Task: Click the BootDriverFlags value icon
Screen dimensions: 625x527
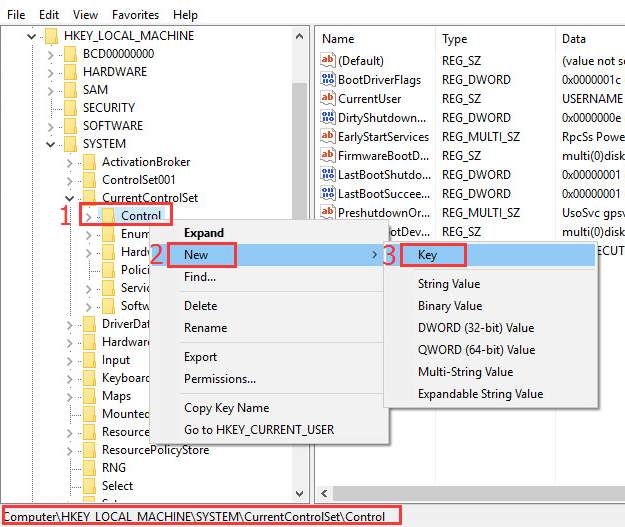Action: (327, 80)
